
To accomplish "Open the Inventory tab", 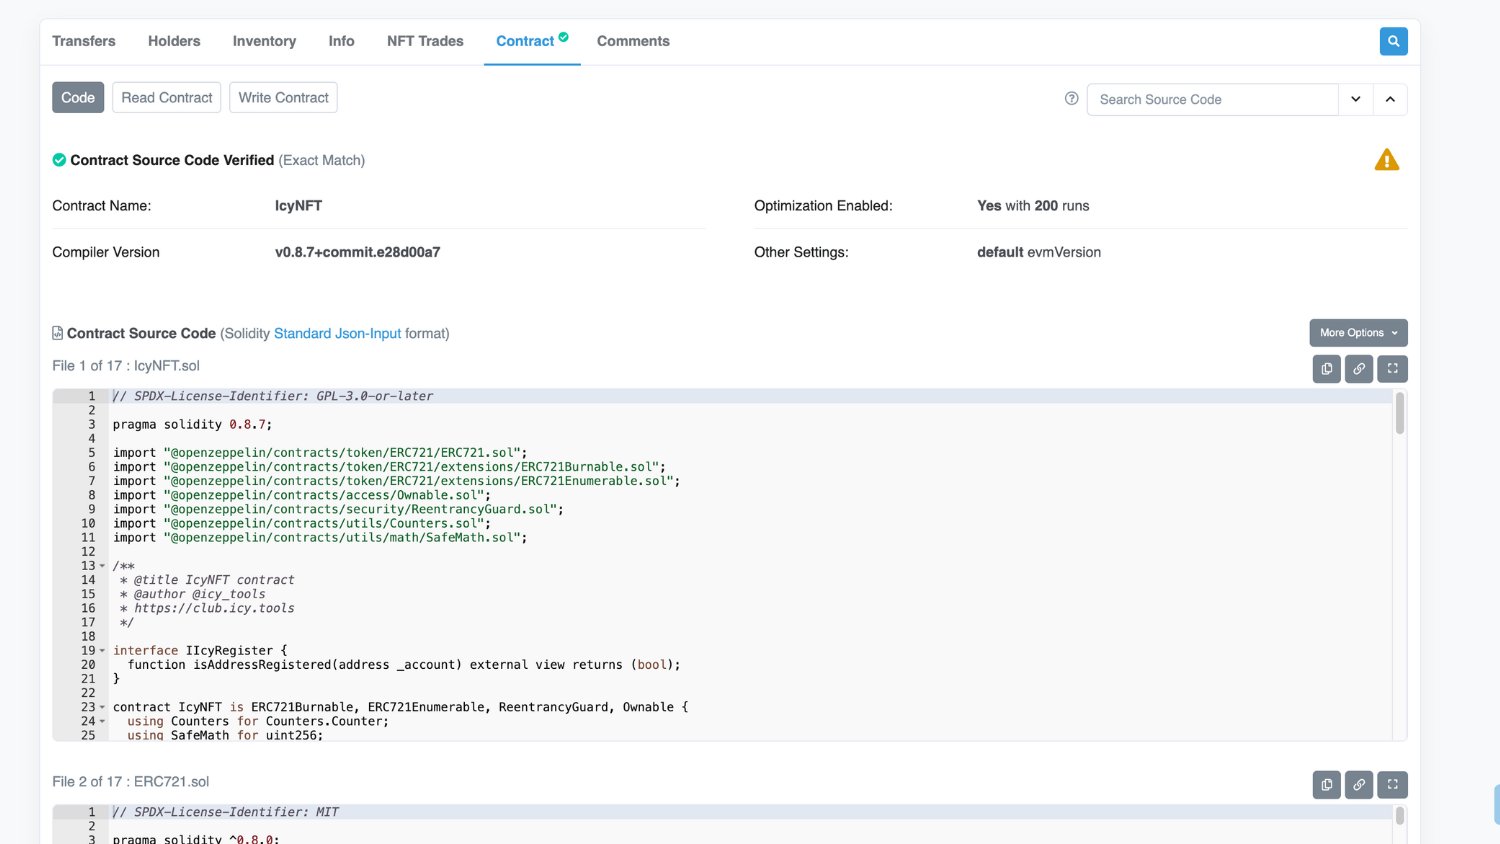I will click(x=264, y=41).
